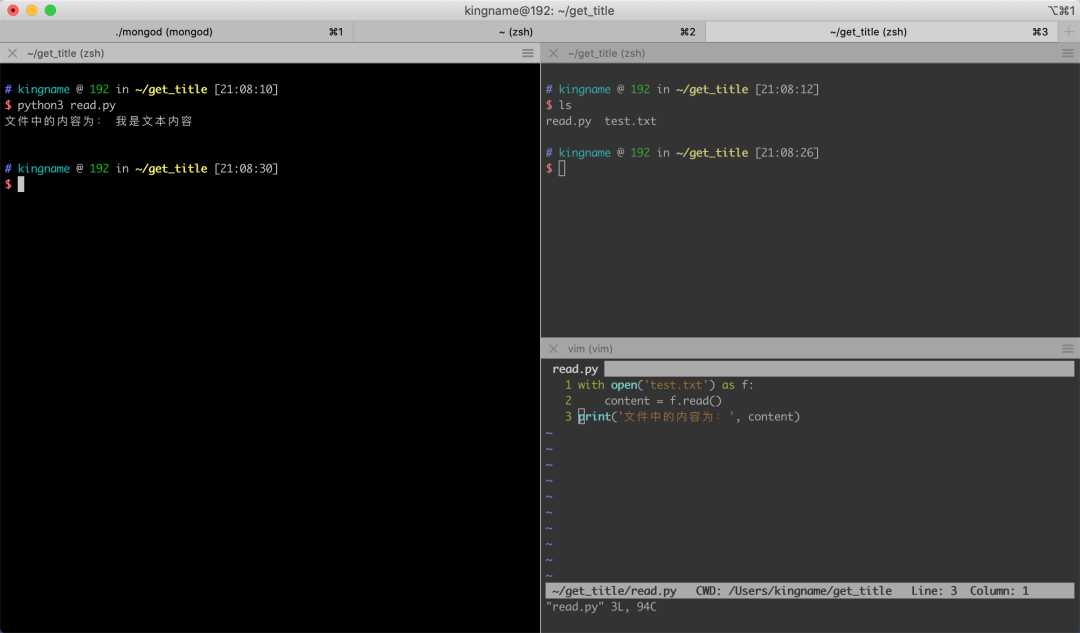Open left pane hamburger menu
This screenshot has height=633, width=1080.
(x=528, y=53)
